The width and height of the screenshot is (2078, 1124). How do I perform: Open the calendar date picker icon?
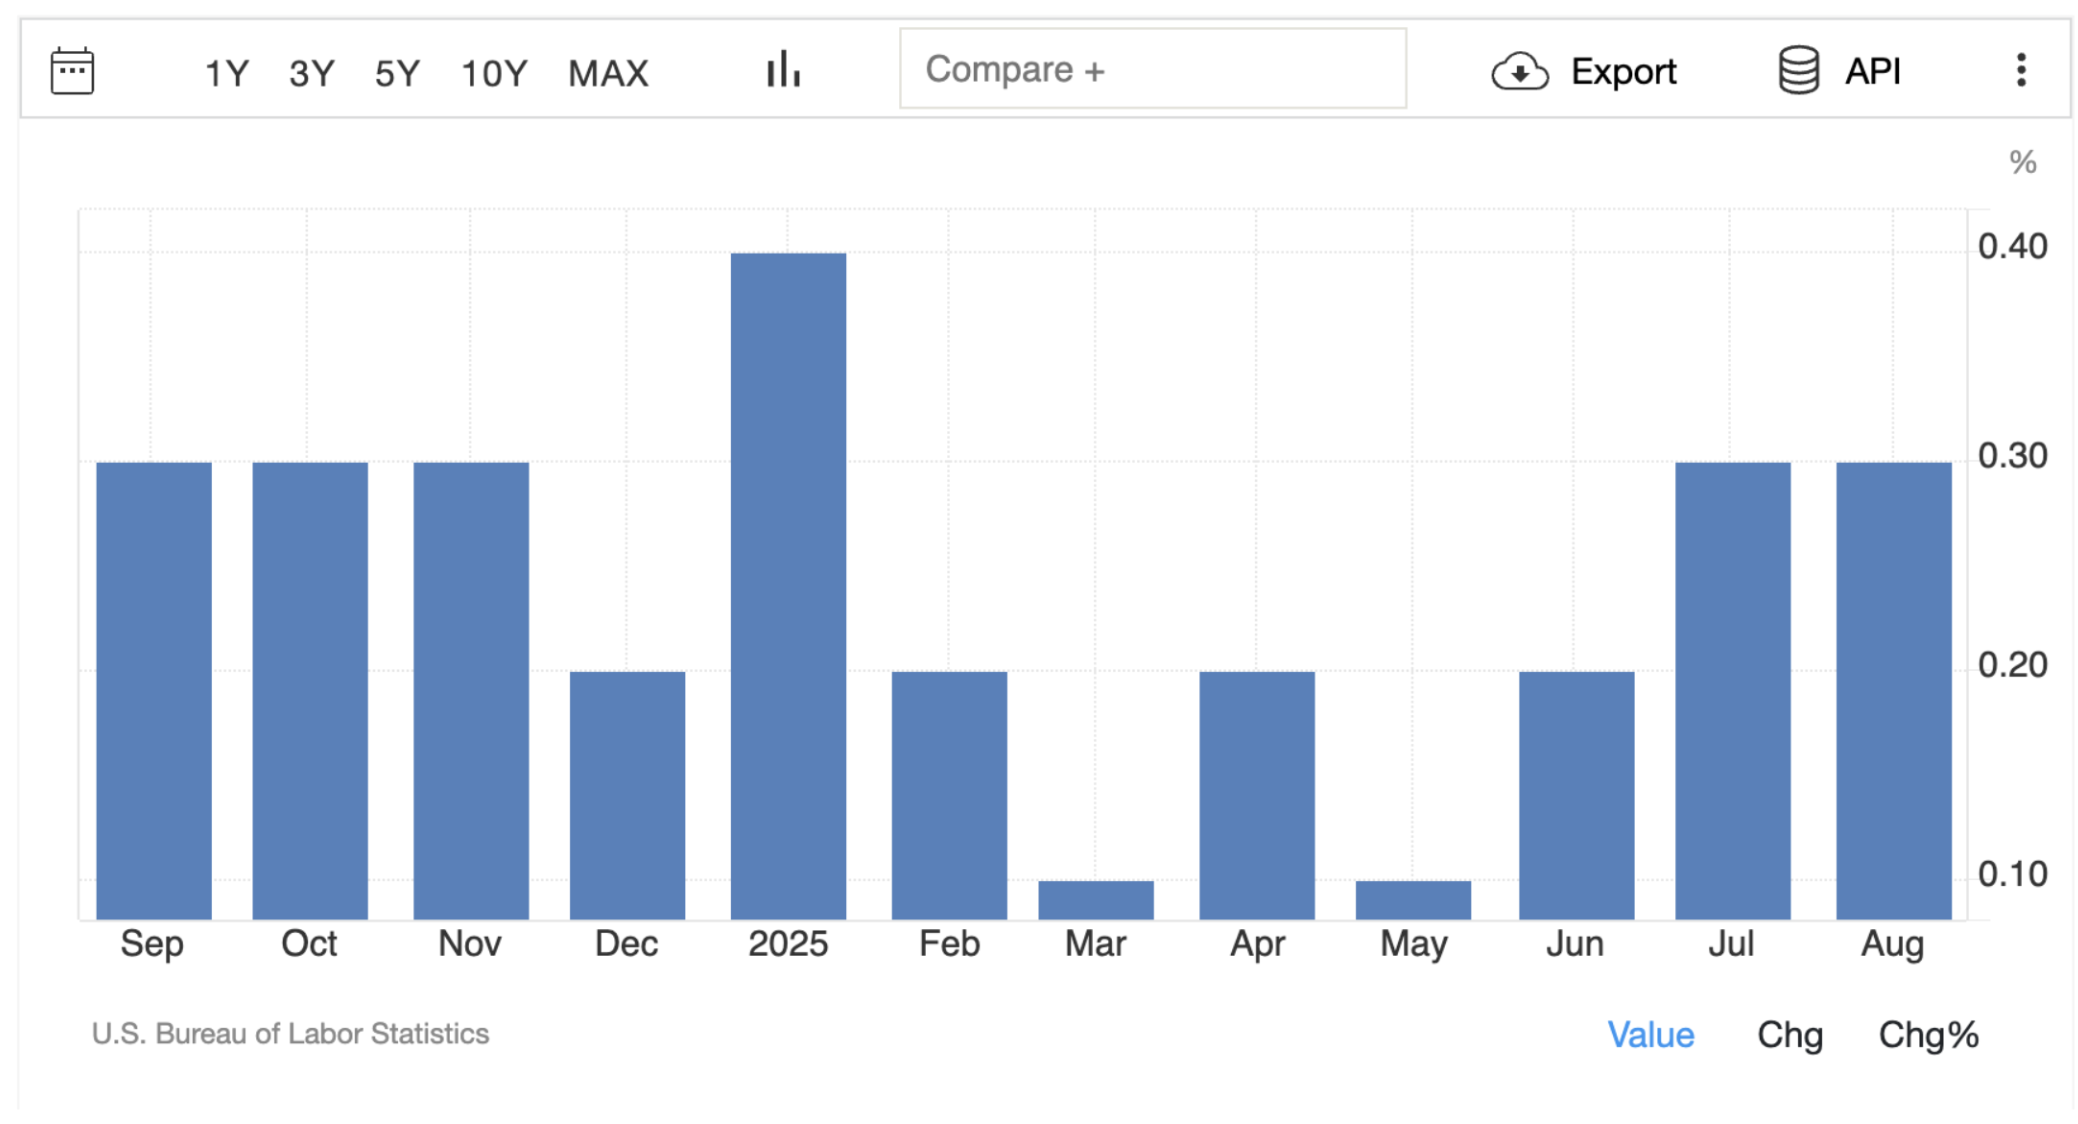coord(72,71)
